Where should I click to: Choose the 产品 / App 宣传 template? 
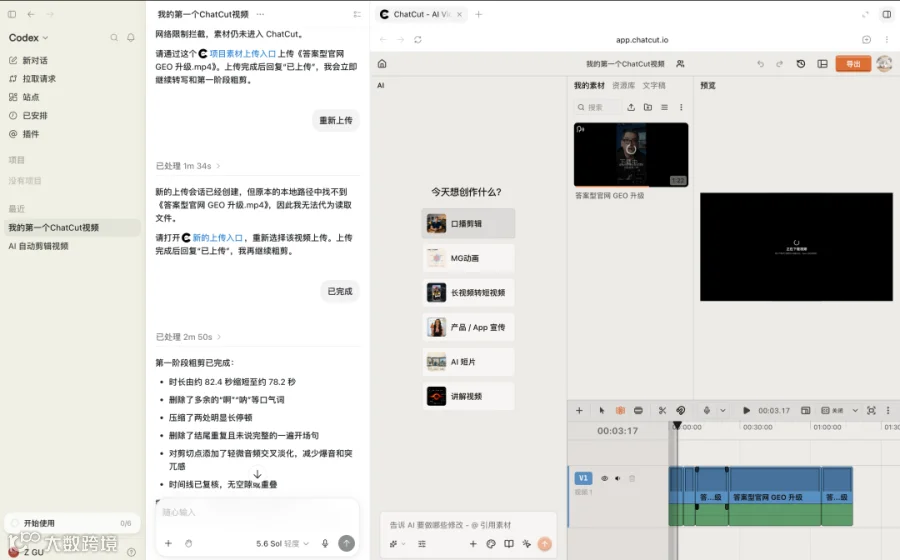[468, 327]
